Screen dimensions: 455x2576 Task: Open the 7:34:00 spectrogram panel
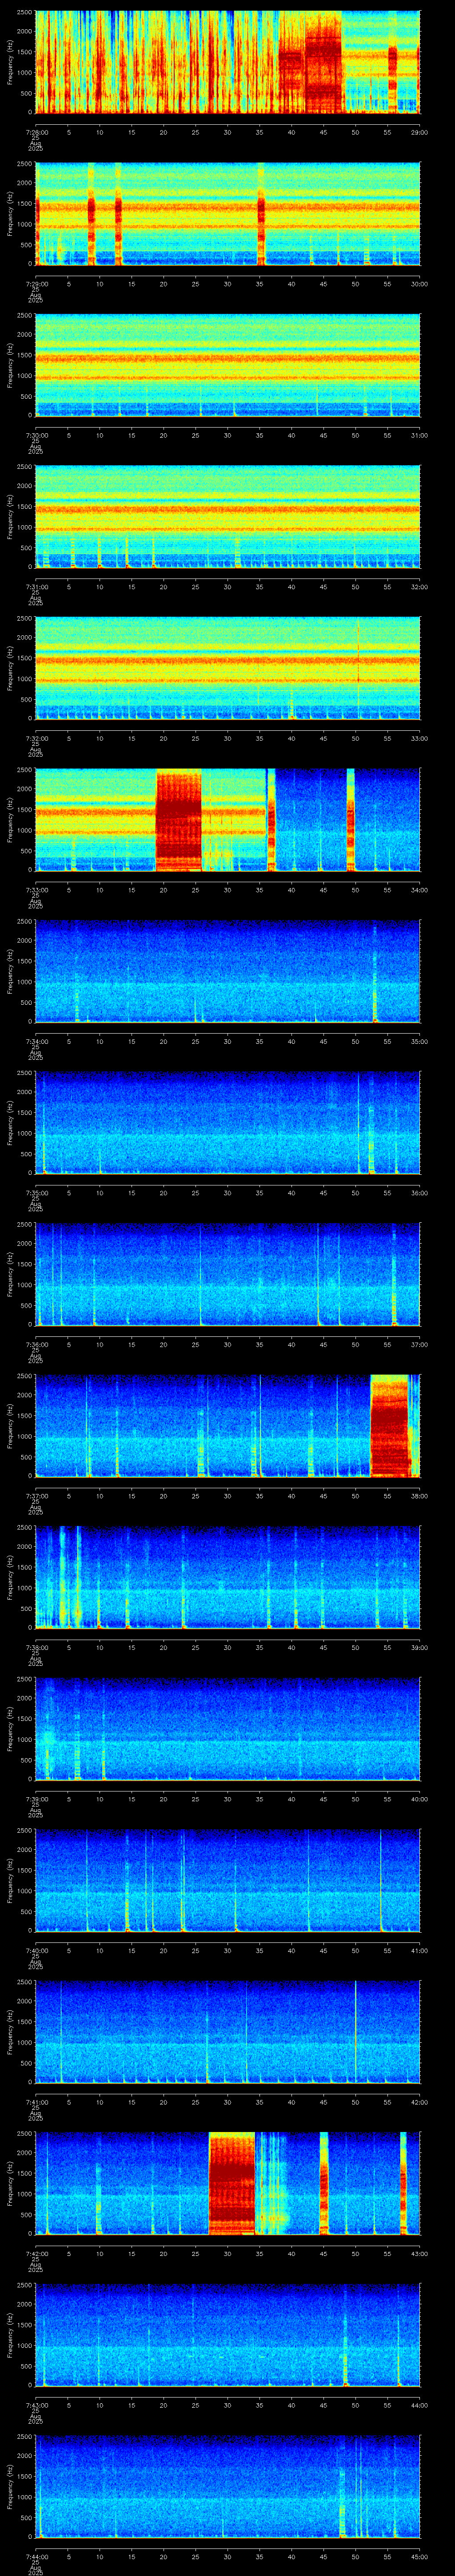[x=227, y=971]
